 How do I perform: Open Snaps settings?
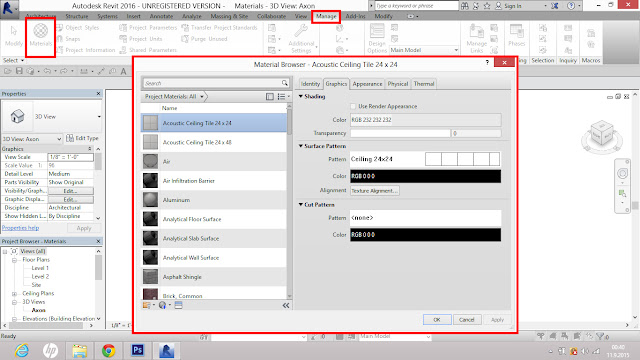pyautogui.click(x=68, y=39)
